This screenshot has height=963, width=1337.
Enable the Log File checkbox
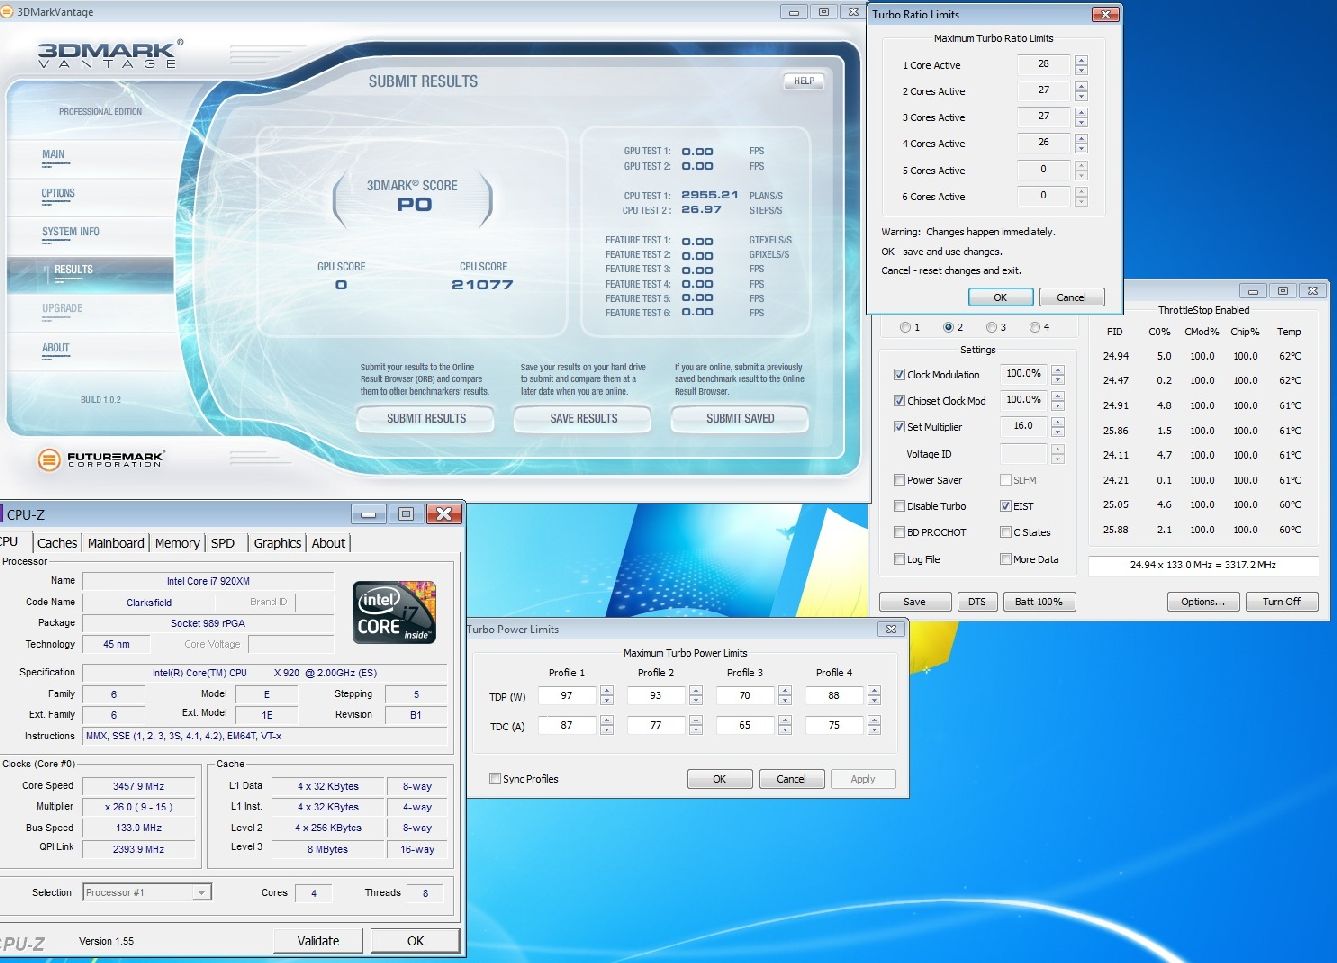pyautogui.click(x=899, y=559)
